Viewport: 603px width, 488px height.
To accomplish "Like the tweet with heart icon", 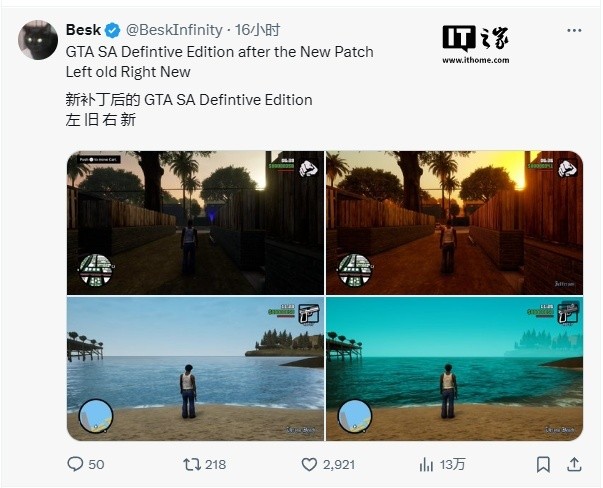I will click(309, 465).
